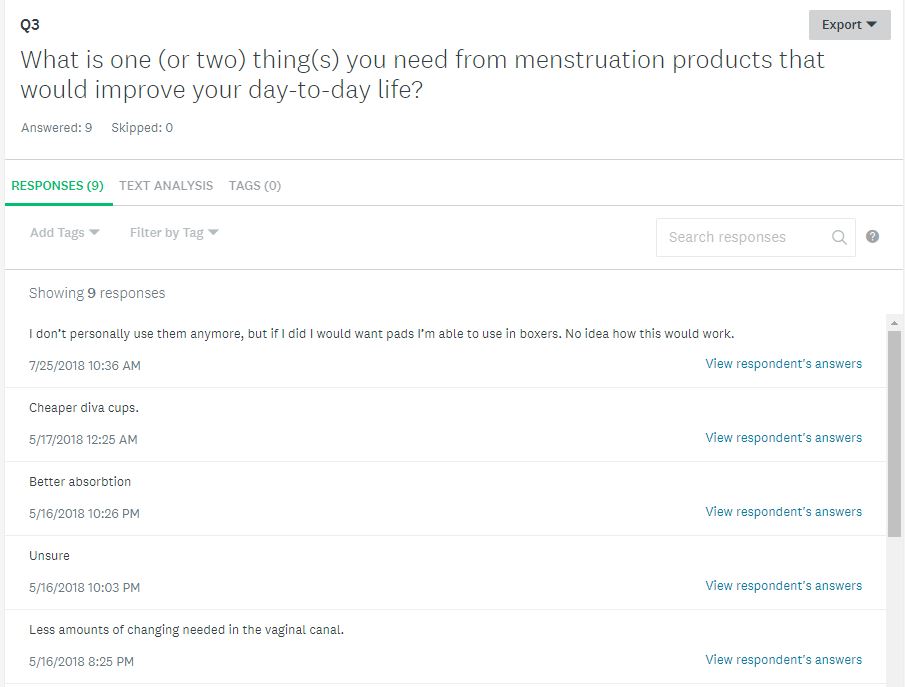View respondent's answers for vaginal canal response
Image resolution: width=905 pixels, height=687 pixels.
pyautogui.click(x=783, y=659)
